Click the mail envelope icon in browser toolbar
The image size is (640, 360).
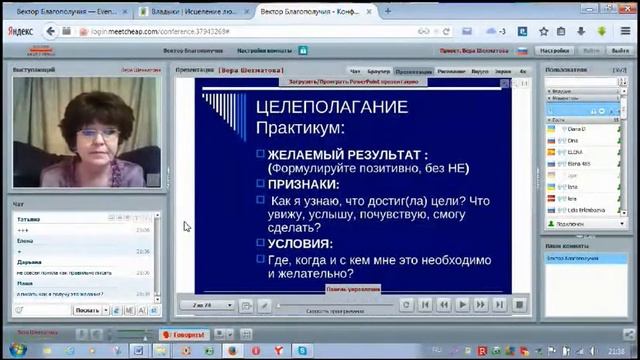pyautogui.click(x=467, y=31)
